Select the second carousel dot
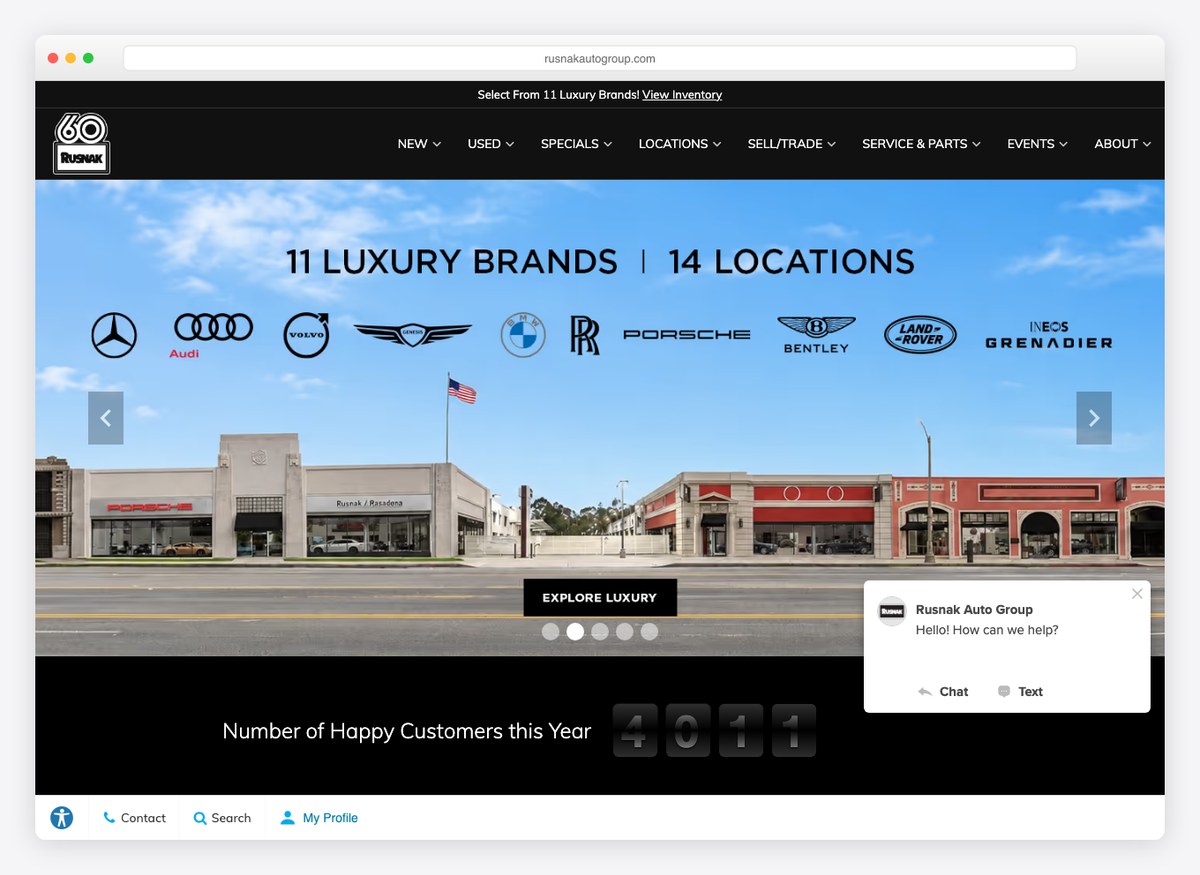1200x875 pixels. 575,631
